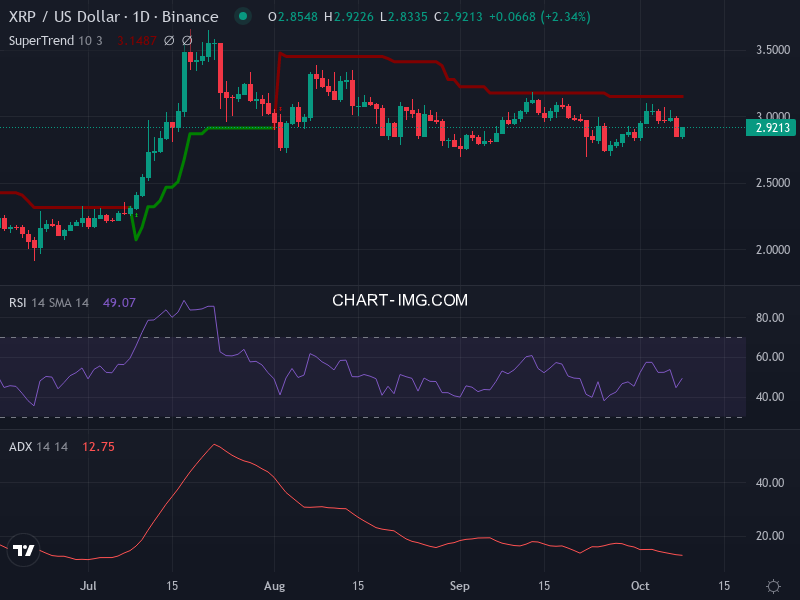This screenshot has height=600, width=800.
Task: Click the SuperTrend value 3.1467
Action: point(136,40)
